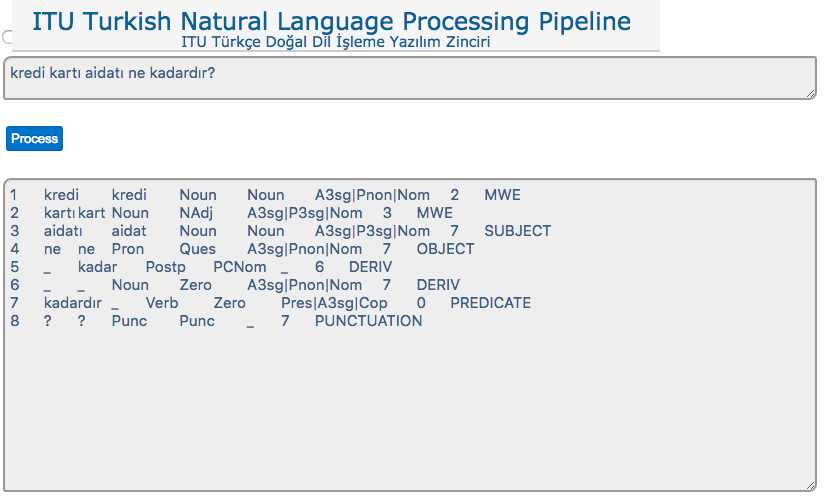Click the word 'PUNCTUATION' in output row 8

[369, 321]
